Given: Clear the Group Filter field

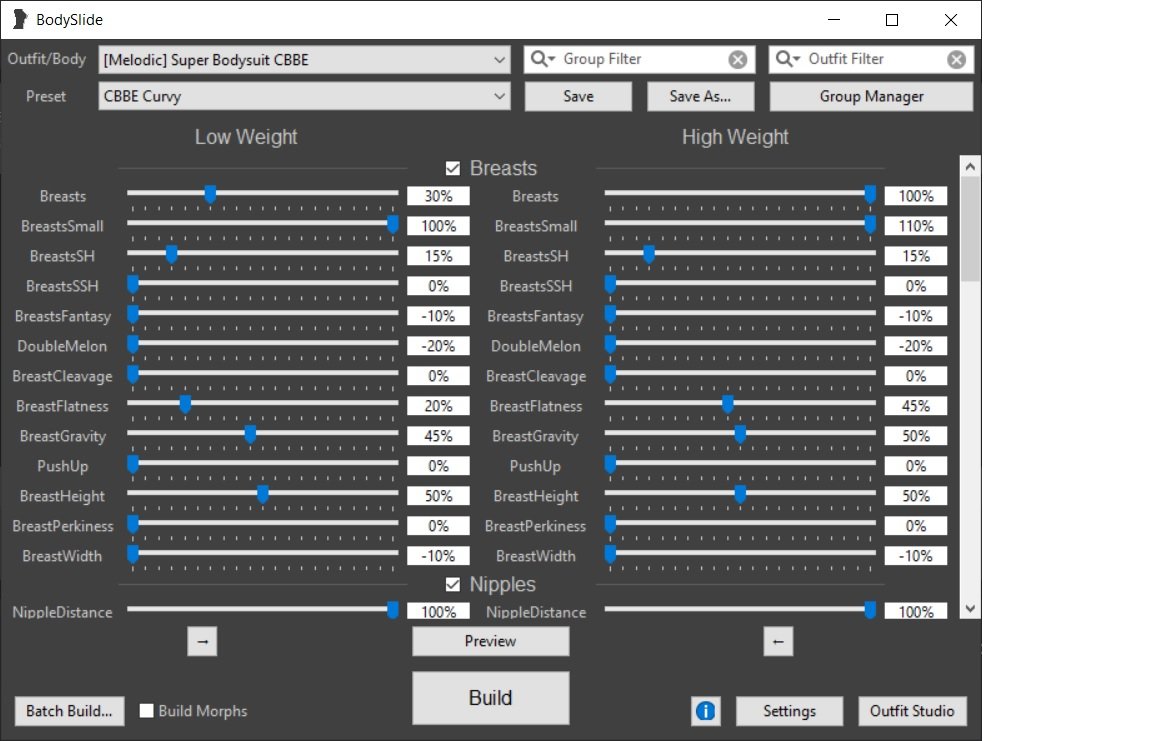Looking at the screenshot, I should point(738,60).
